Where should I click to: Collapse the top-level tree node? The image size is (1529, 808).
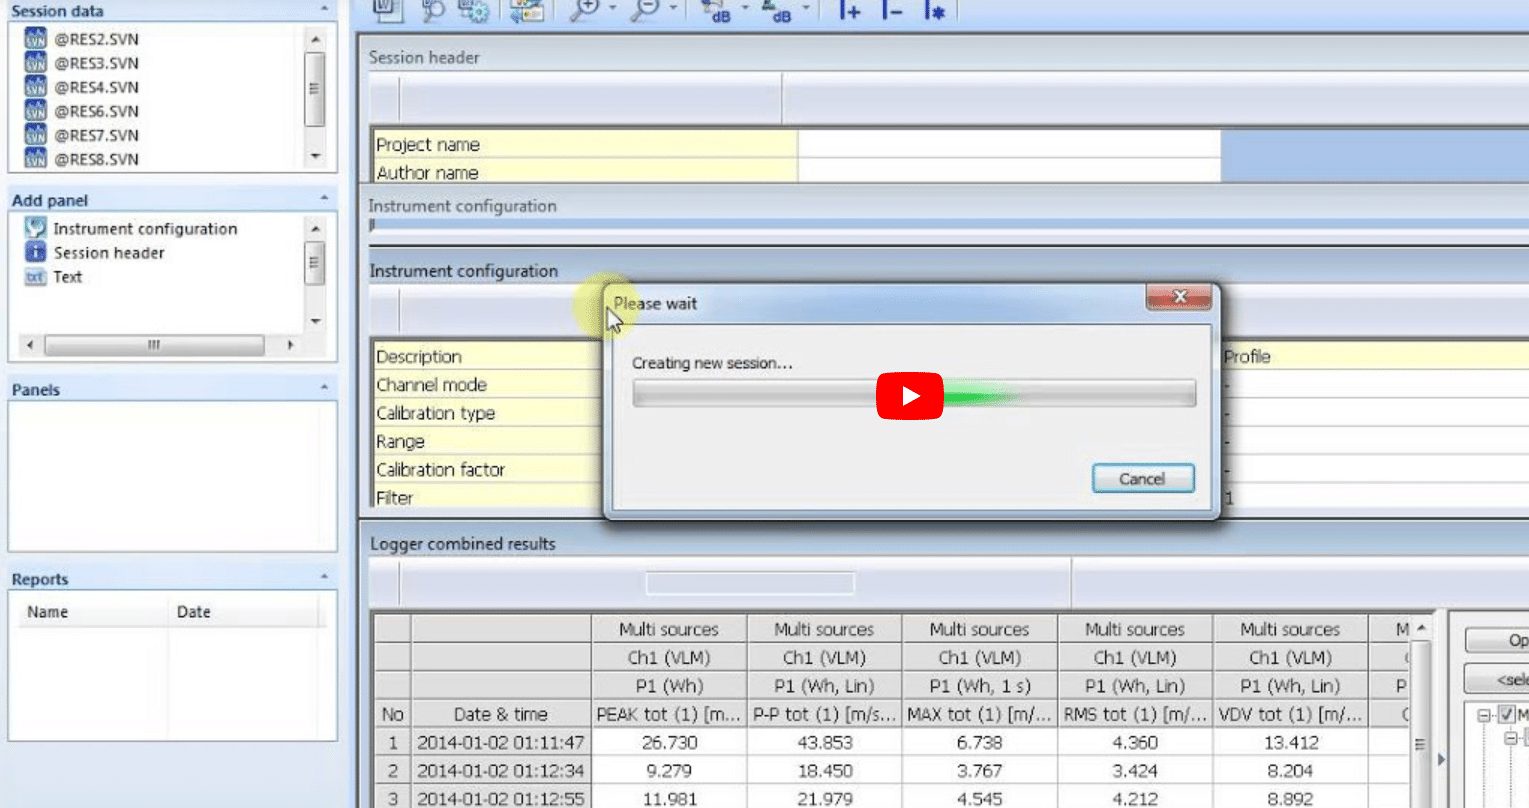pos(1484,715)
